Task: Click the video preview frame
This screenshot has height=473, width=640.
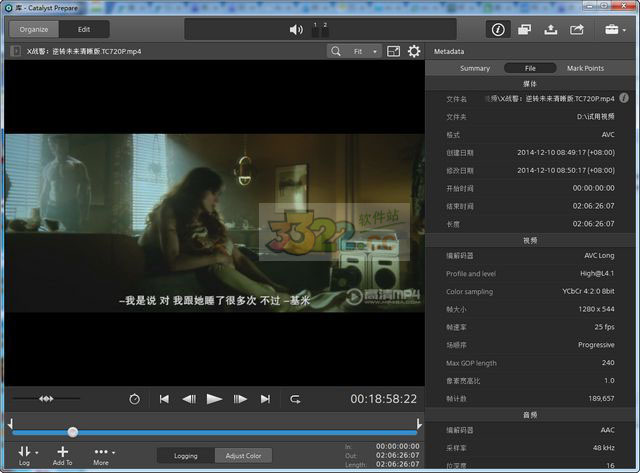Action: point(215,223)
